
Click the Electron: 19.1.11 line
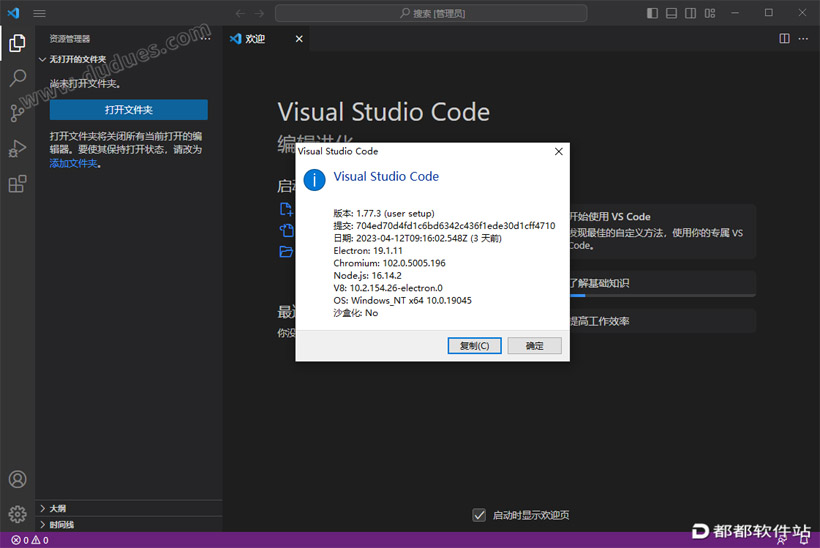(x=368, y=250)
